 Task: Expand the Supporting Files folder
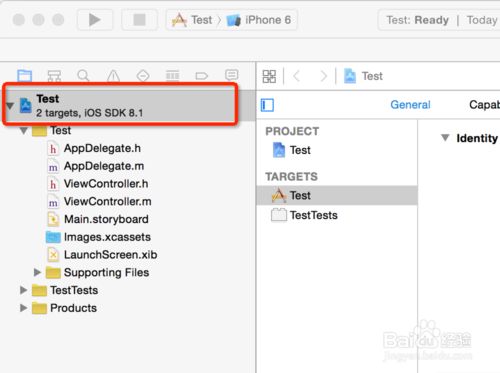click(37, 272)
